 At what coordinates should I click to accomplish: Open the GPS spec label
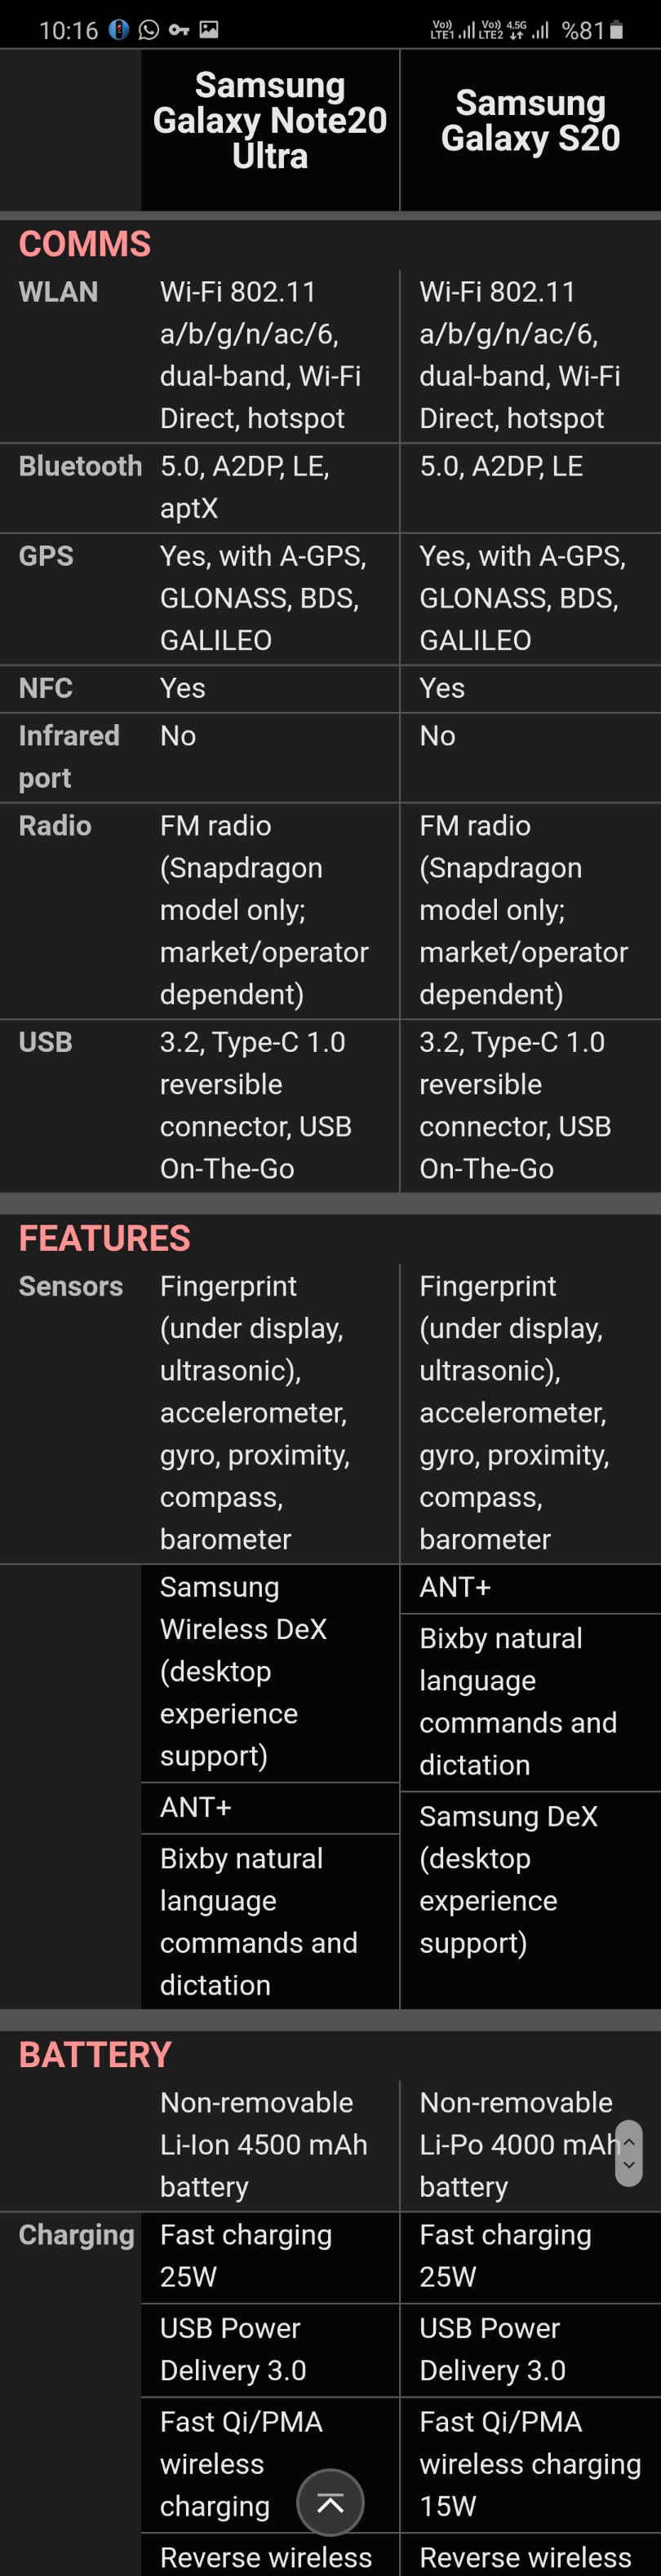point(46,556)
